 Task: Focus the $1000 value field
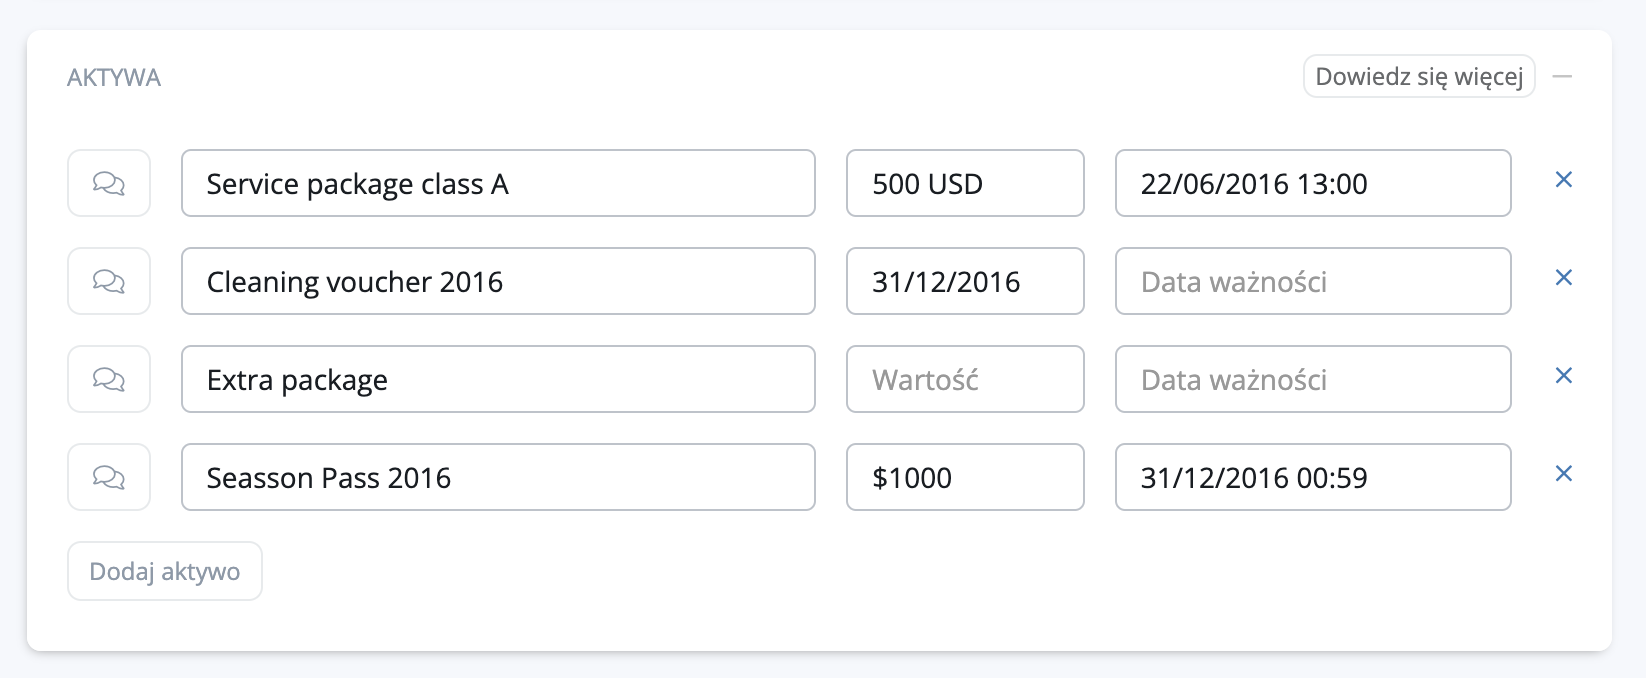tap(965, 477)
